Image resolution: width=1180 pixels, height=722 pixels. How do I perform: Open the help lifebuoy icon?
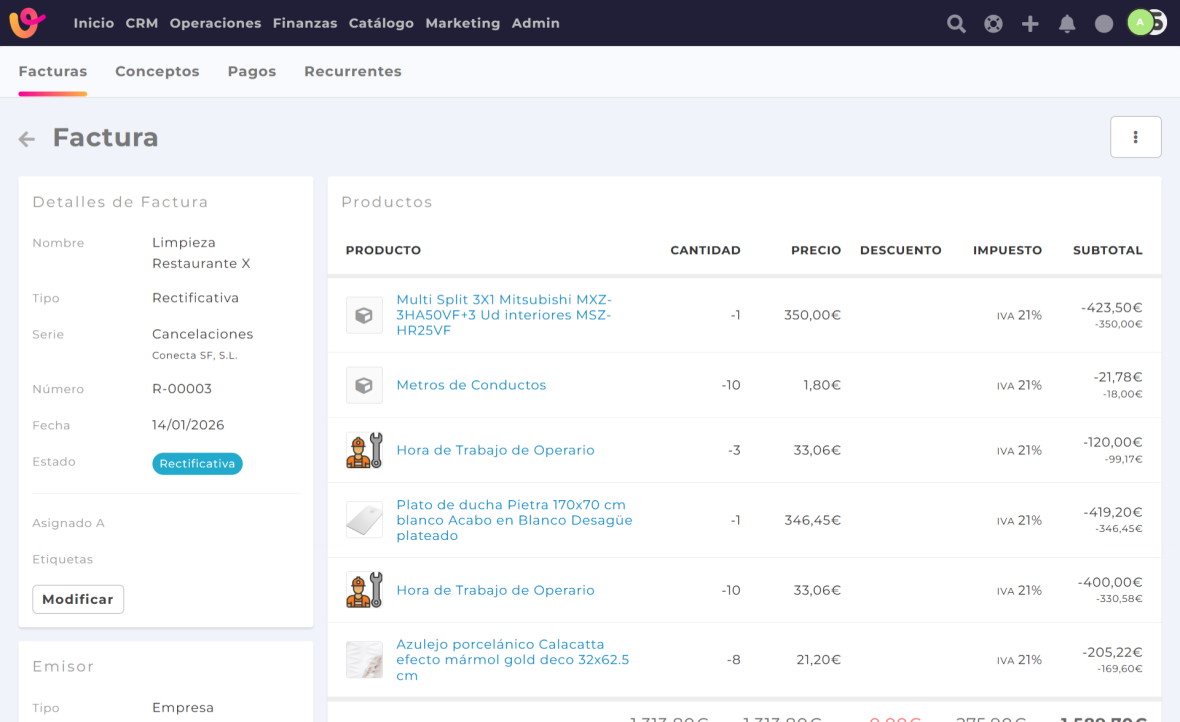point(993,24)
